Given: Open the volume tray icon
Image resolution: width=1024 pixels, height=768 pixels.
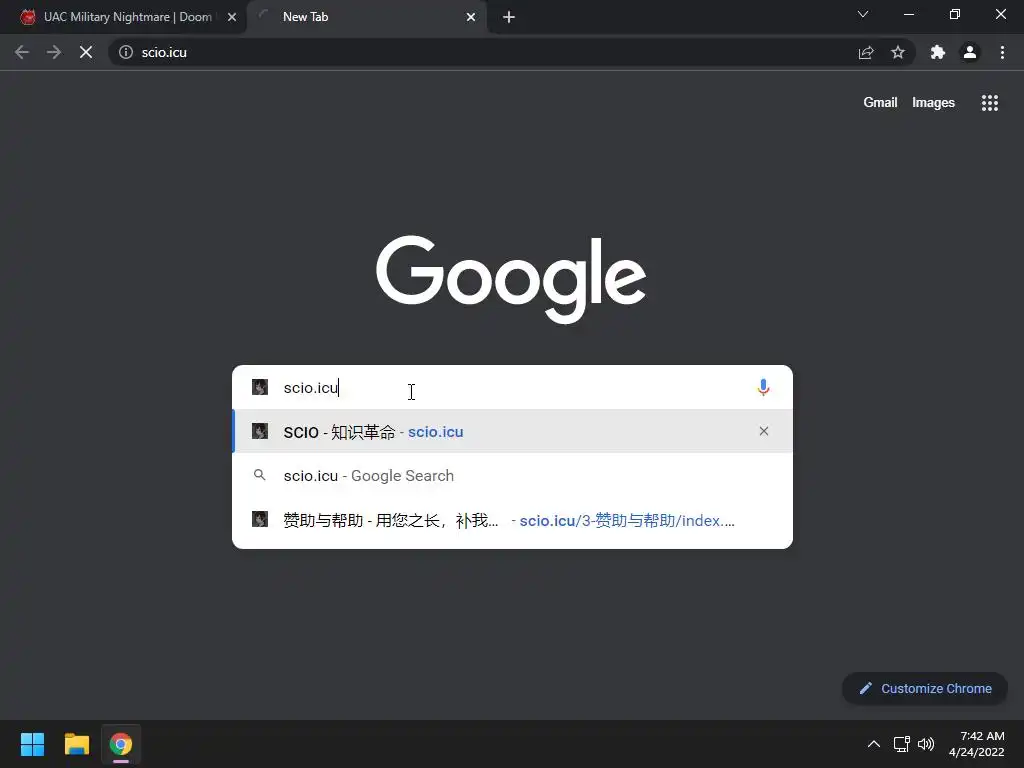Looking at the screenshot, I should coord(926,744).
